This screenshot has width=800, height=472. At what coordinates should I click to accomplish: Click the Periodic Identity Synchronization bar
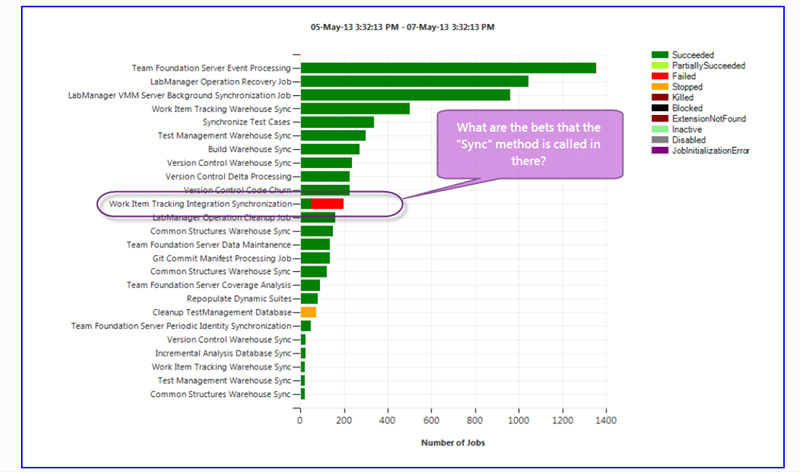click(x=306, y=326)
